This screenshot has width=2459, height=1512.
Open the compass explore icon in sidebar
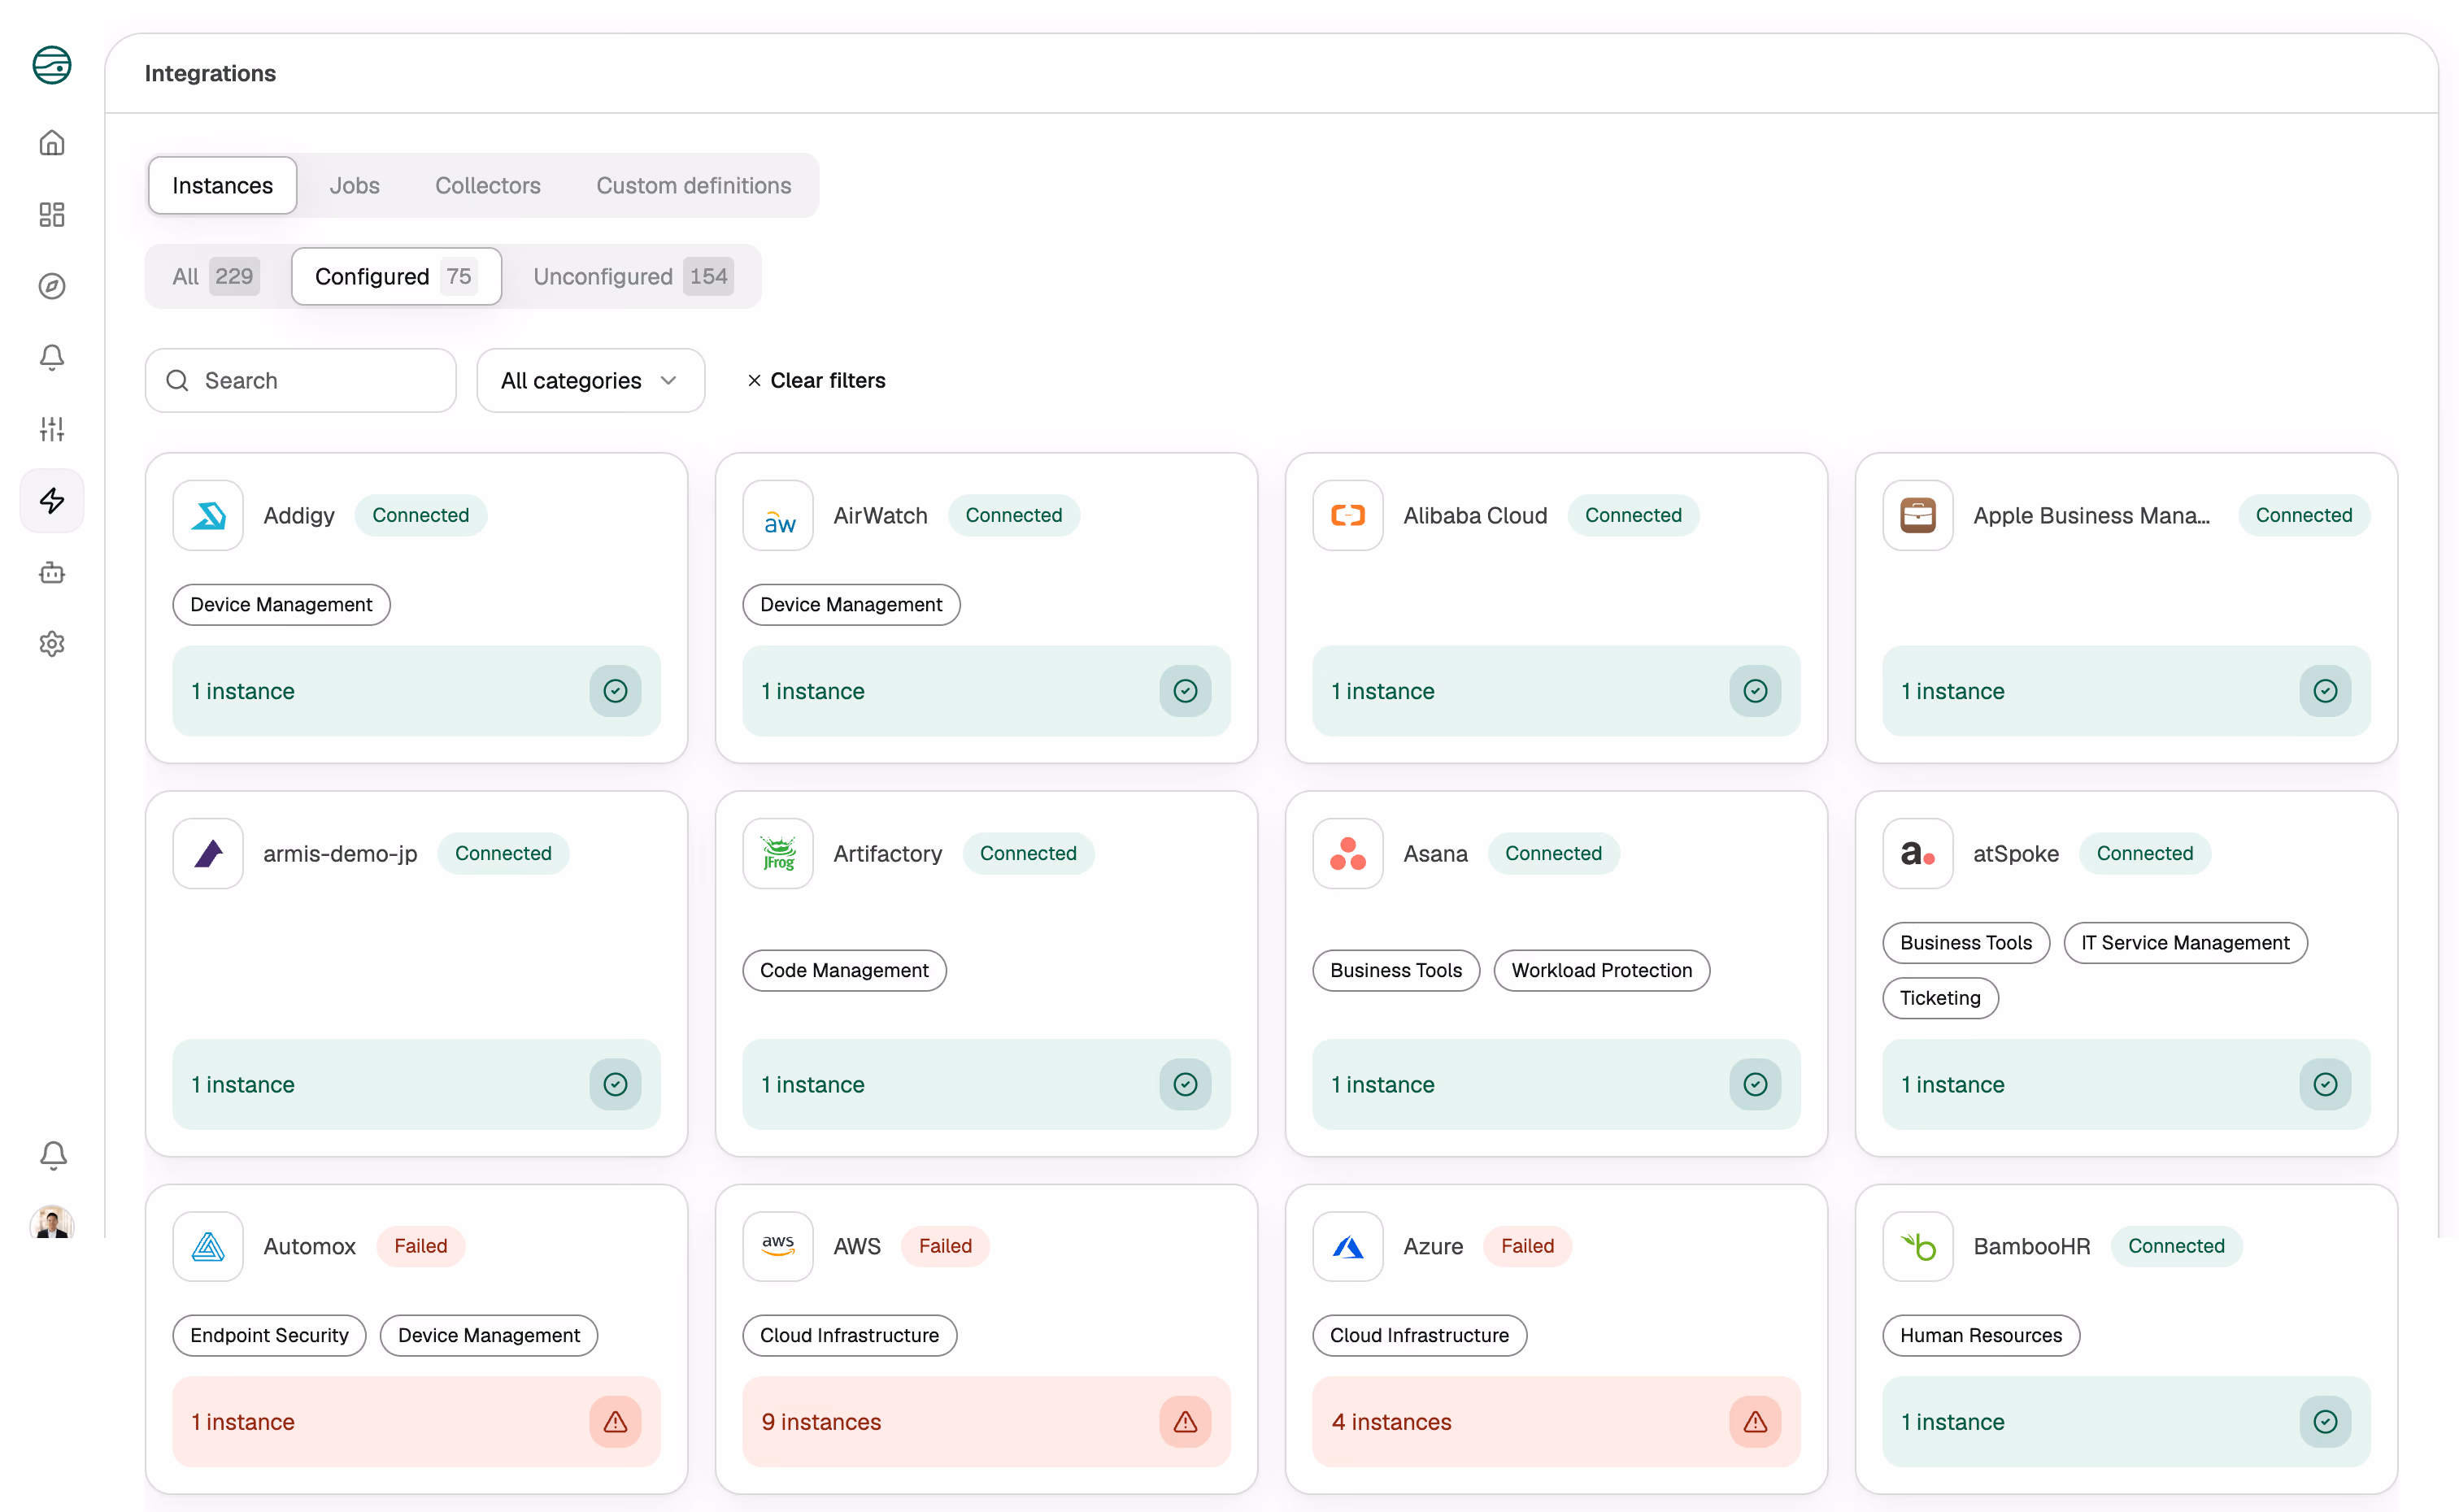tap(52, 286)
